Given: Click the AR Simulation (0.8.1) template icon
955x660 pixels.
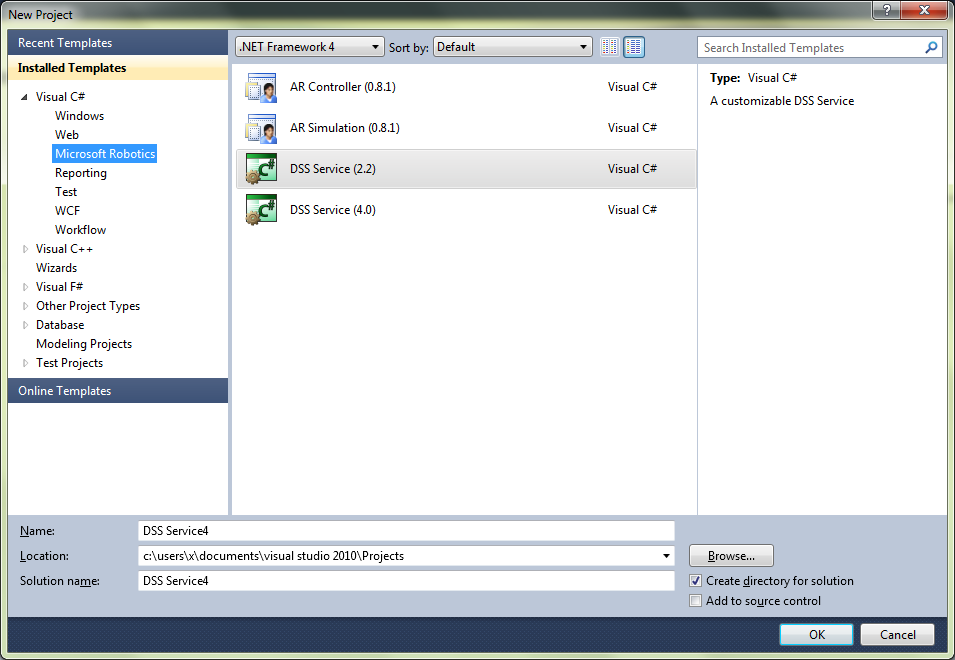Looking at the screenshot, I should click(x=261, y=128).
